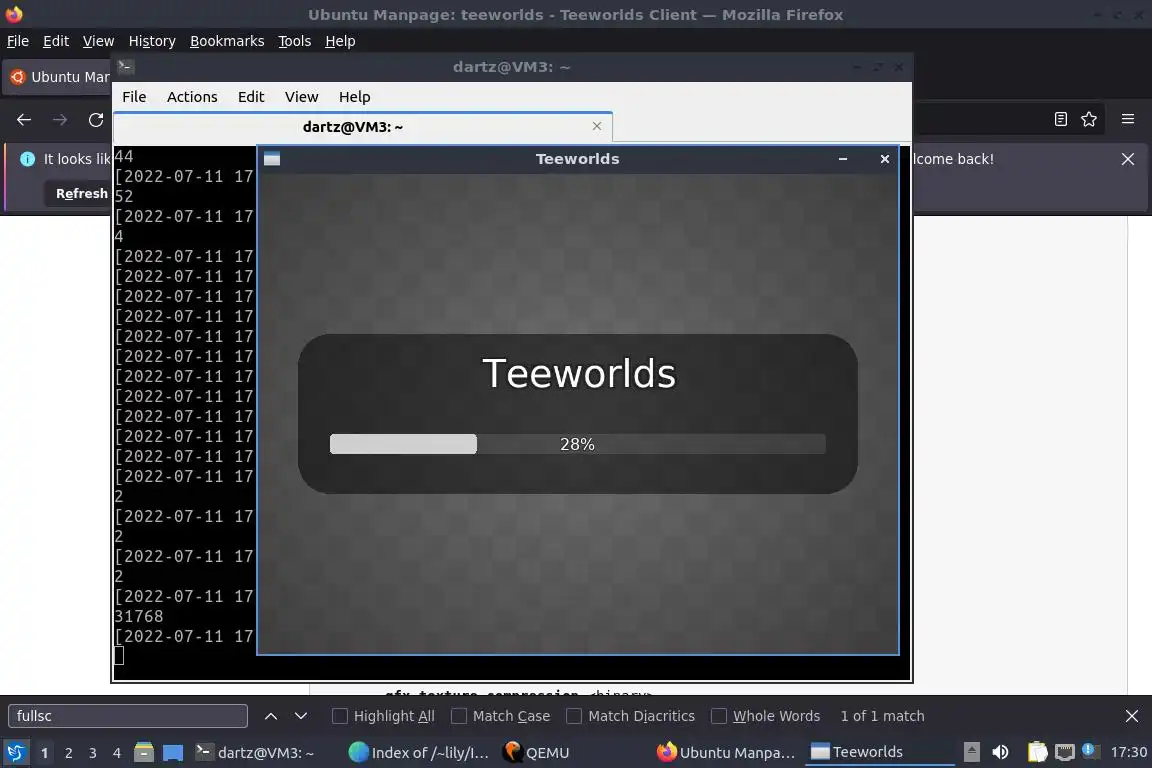Bookmark this page with the star icon
This screenshot has width=1152, height=768.
(x=1089, y=119)
